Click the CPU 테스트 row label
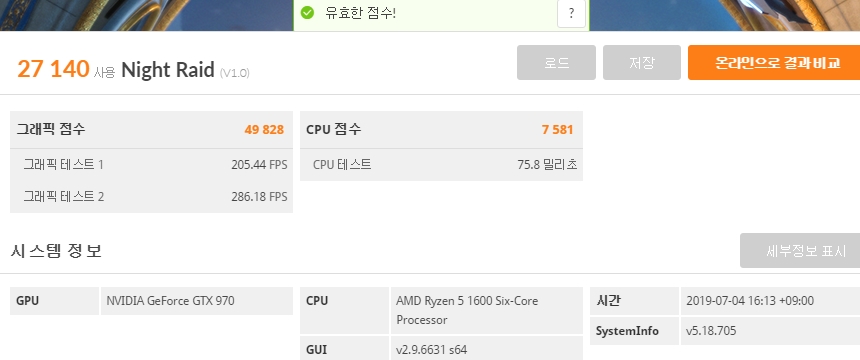860x360 pixels. (x=342, y=164)
